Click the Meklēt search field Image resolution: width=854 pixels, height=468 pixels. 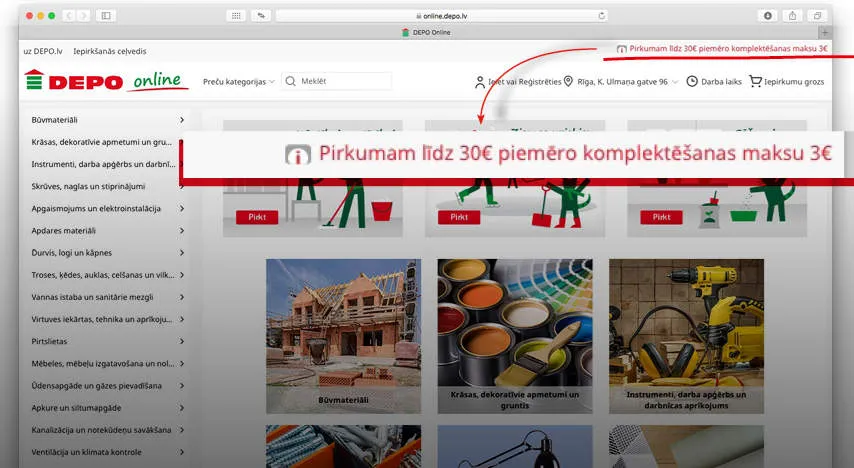(337, 81)
